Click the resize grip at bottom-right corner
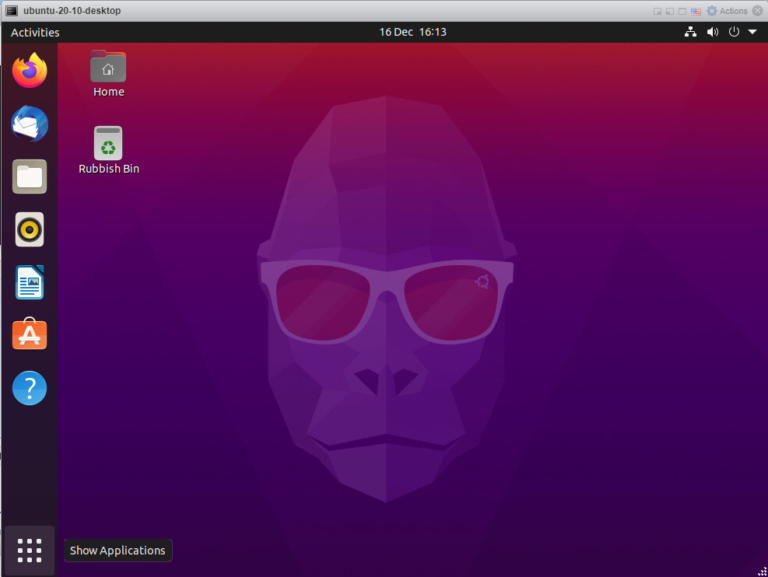This screenshot has height=577, width=768. 762,571
